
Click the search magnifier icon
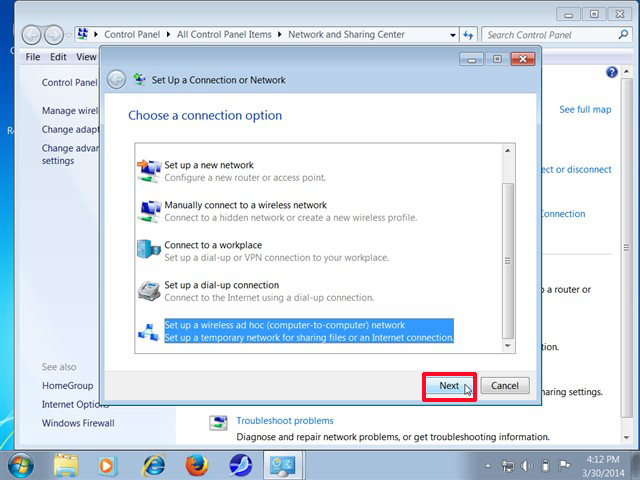point(623,35)
